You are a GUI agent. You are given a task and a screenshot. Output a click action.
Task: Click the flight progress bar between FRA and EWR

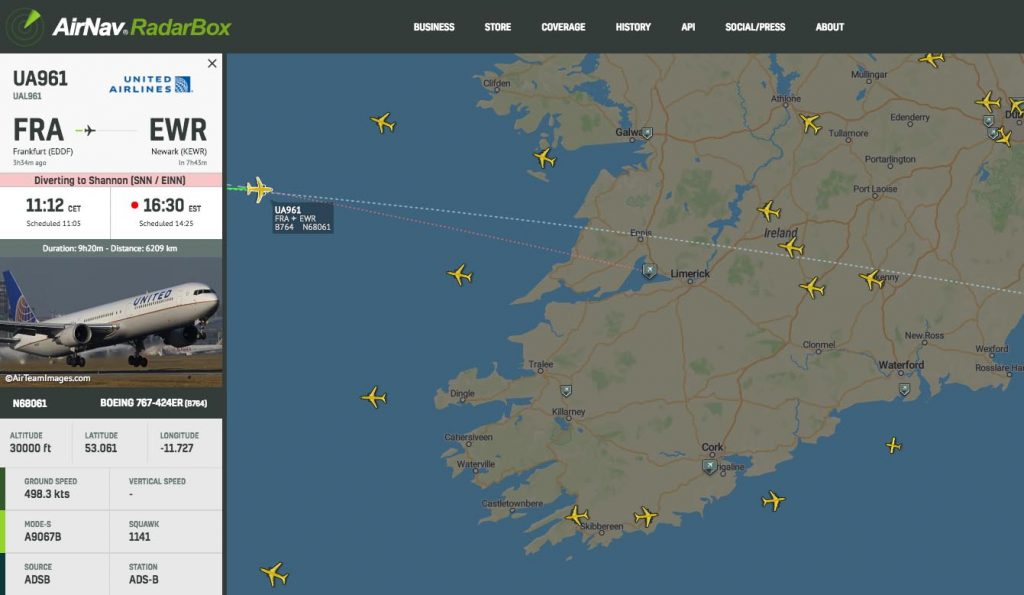pos(106,131)
